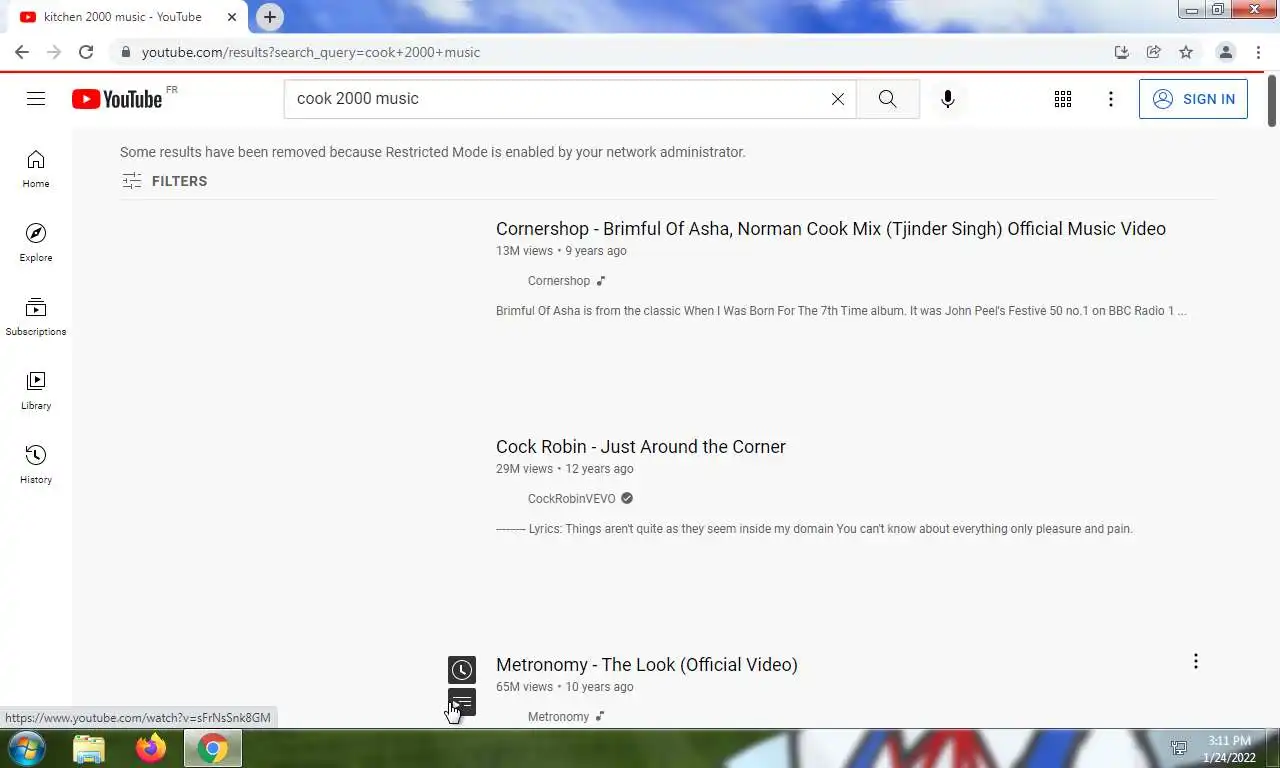The height and width of the screenshot is (768, 1280).
Task: View site info padlock icon
Action: pos(125,52)
